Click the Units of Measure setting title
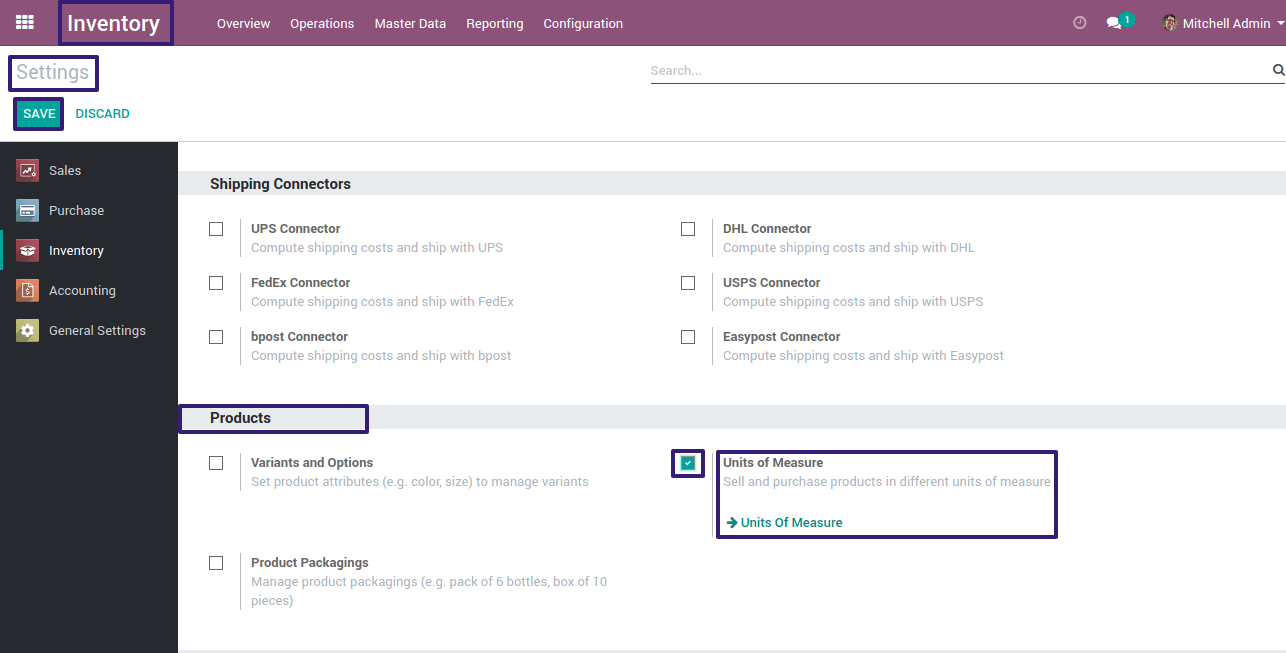This screenshot has width=1286, height=653. point(773,463)
